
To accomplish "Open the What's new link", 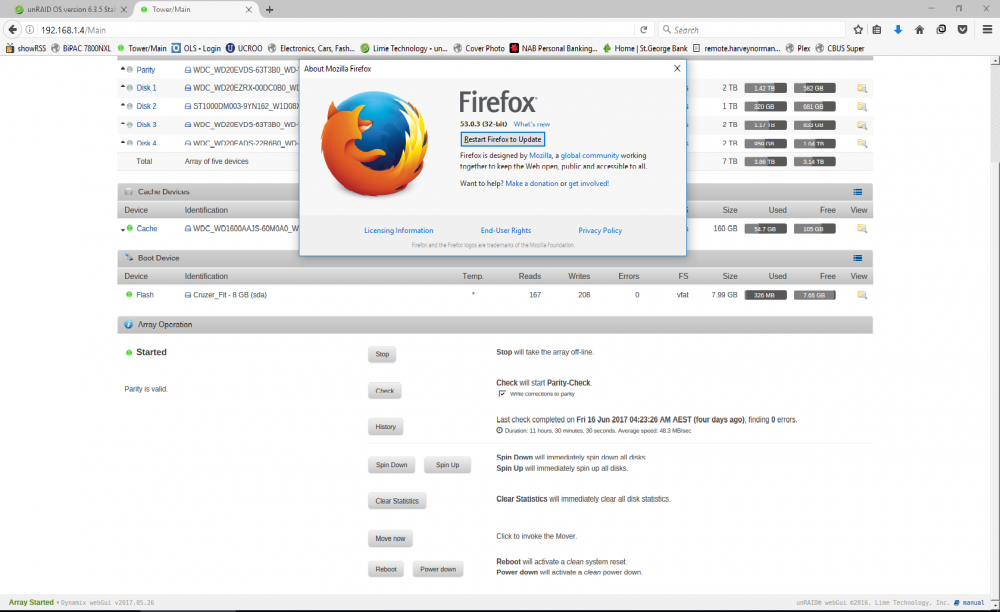I will 532,124.
